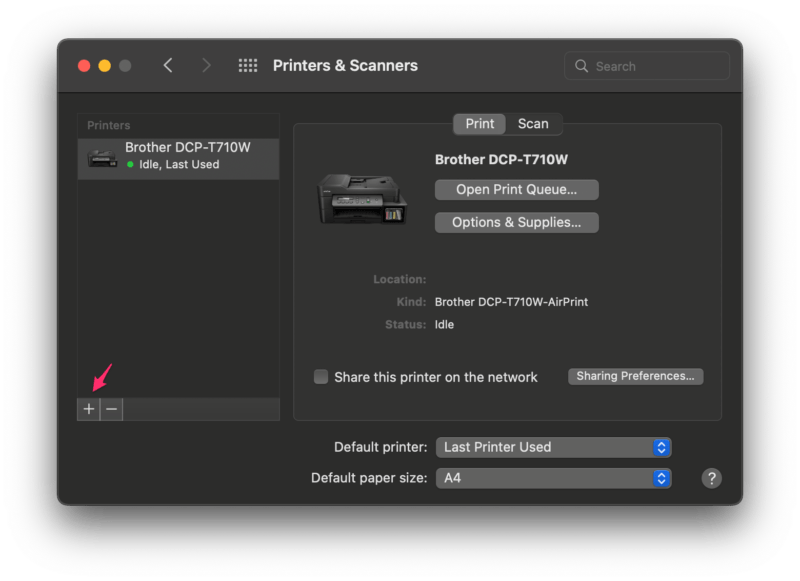The image size is (800, 581).
Task: Expand the Default printer dropdown
Action: point(553,447)
